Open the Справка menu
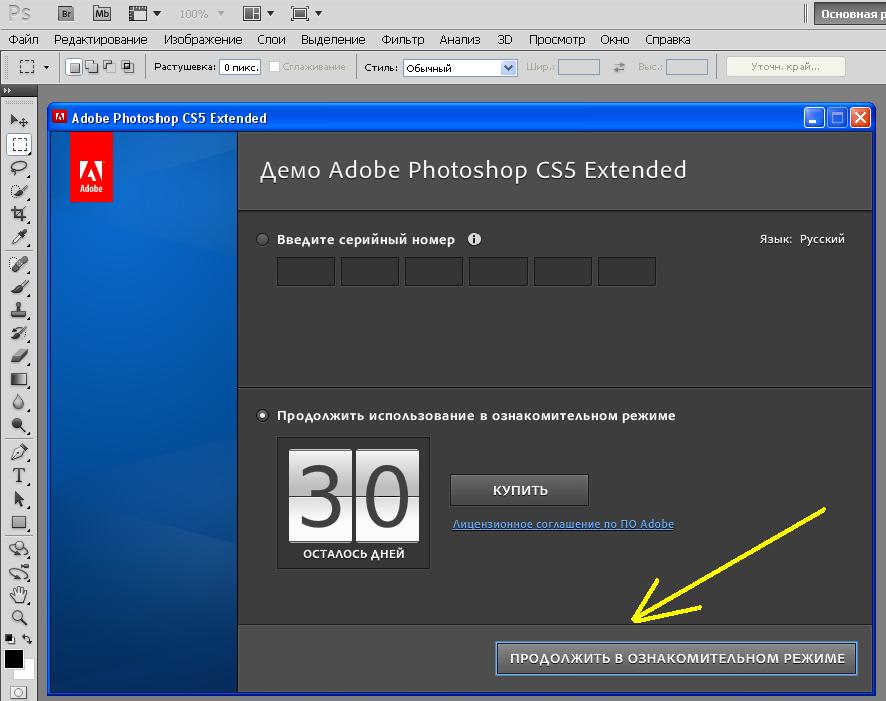 (x=668, y=40)
